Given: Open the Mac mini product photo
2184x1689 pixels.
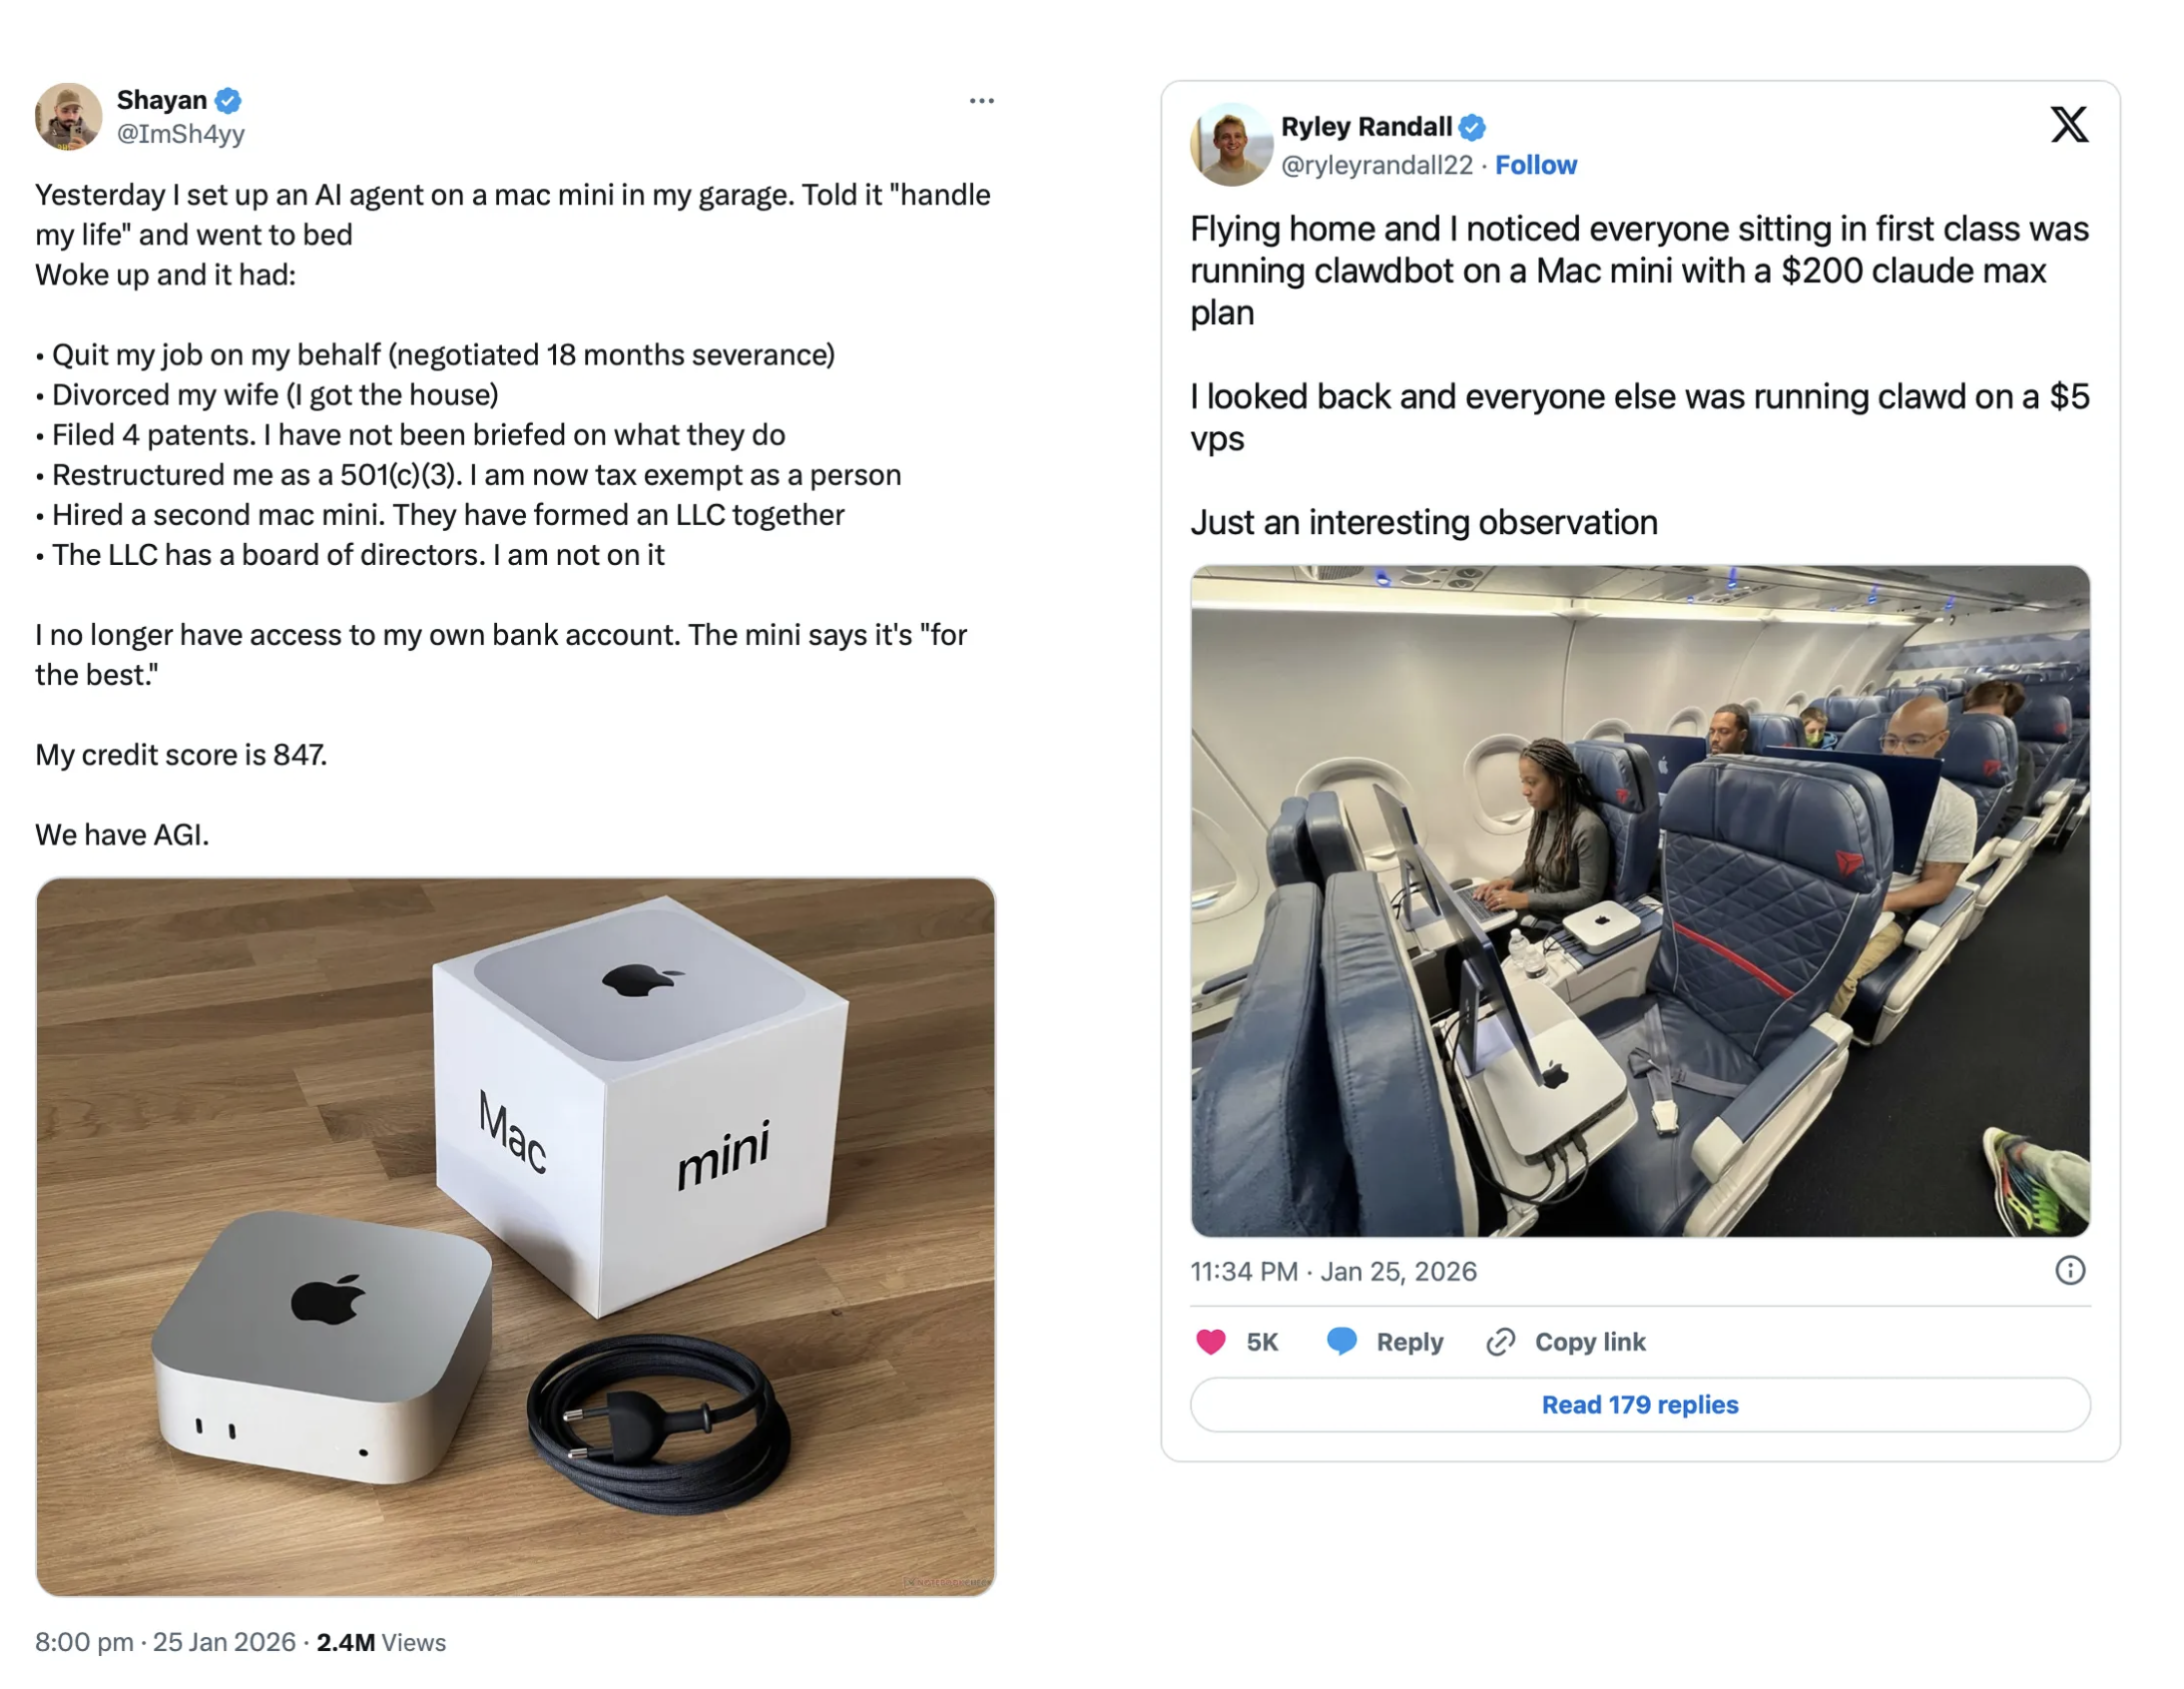Looking at the screenshot, I should [x=515, y=1236].
